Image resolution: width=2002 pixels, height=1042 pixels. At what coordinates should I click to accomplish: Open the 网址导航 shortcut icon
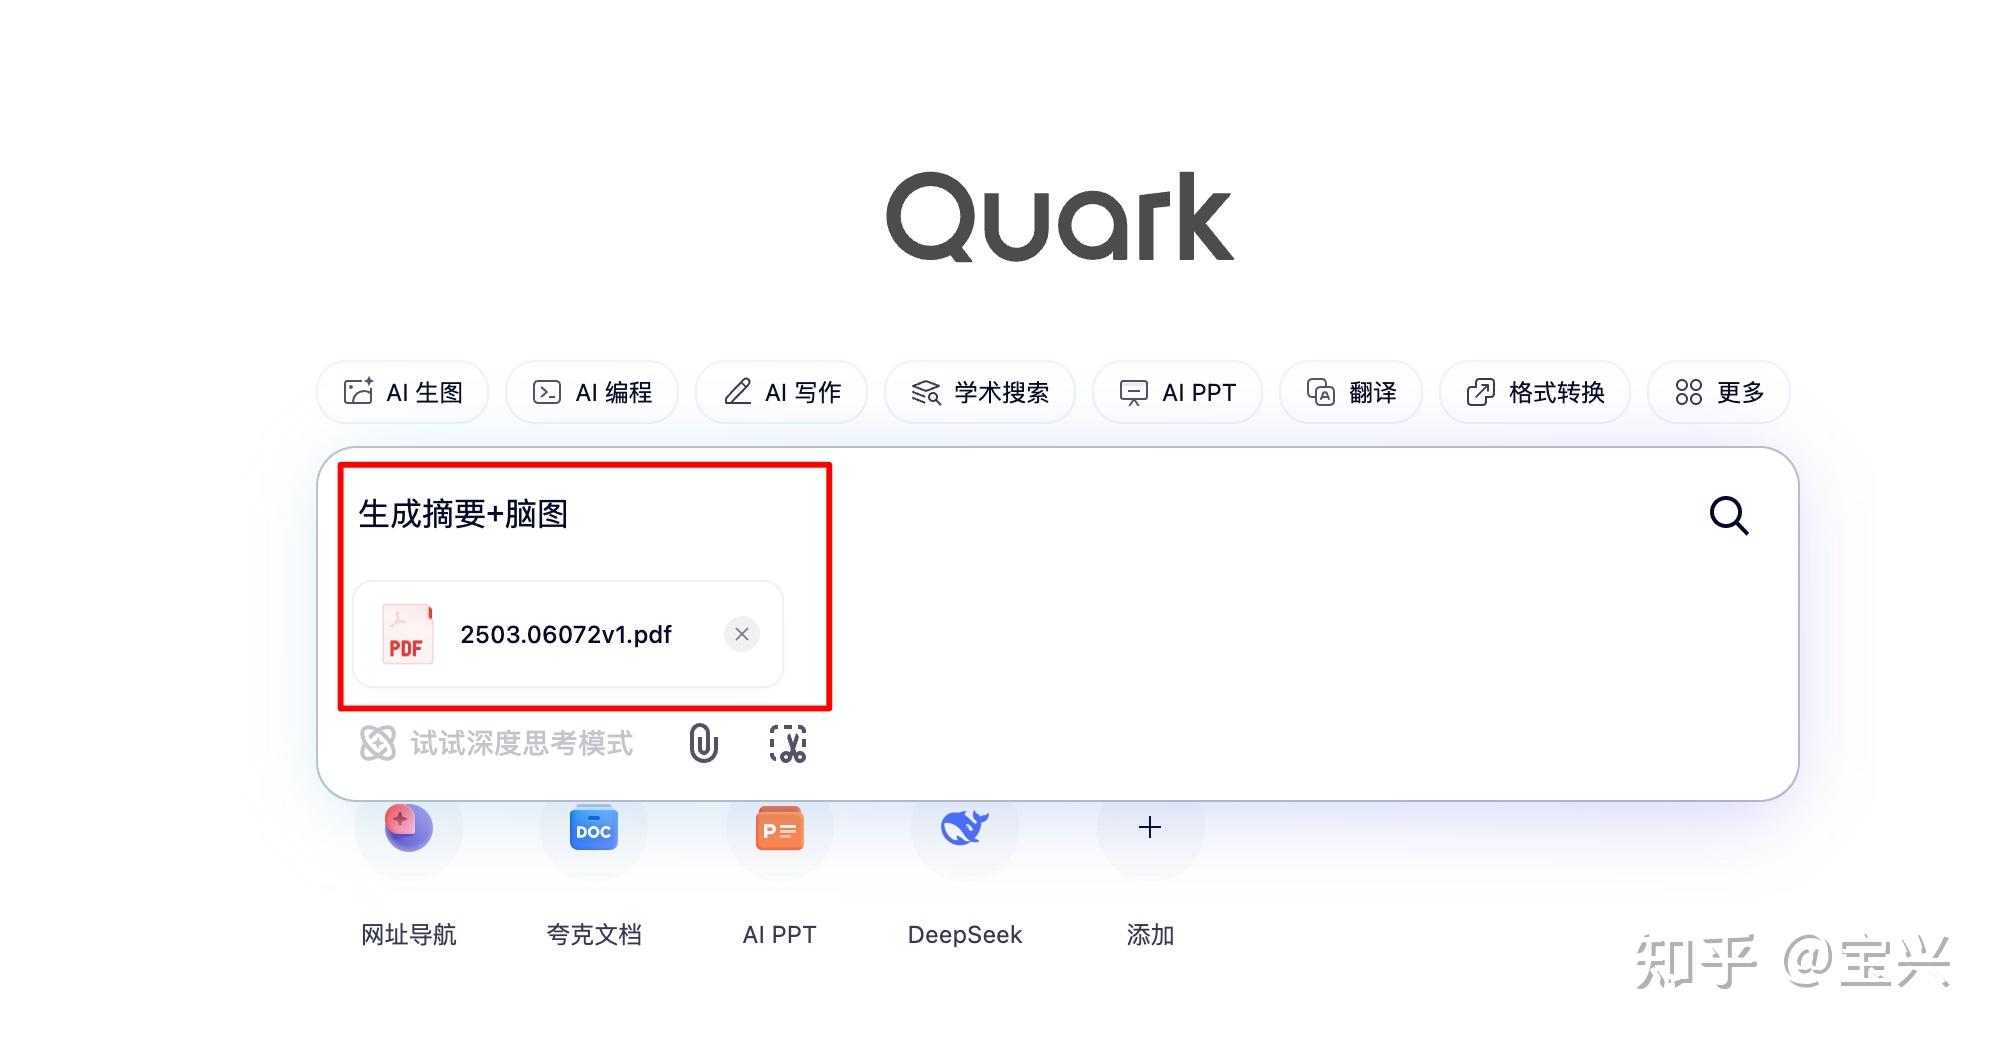tap(408, 828)
